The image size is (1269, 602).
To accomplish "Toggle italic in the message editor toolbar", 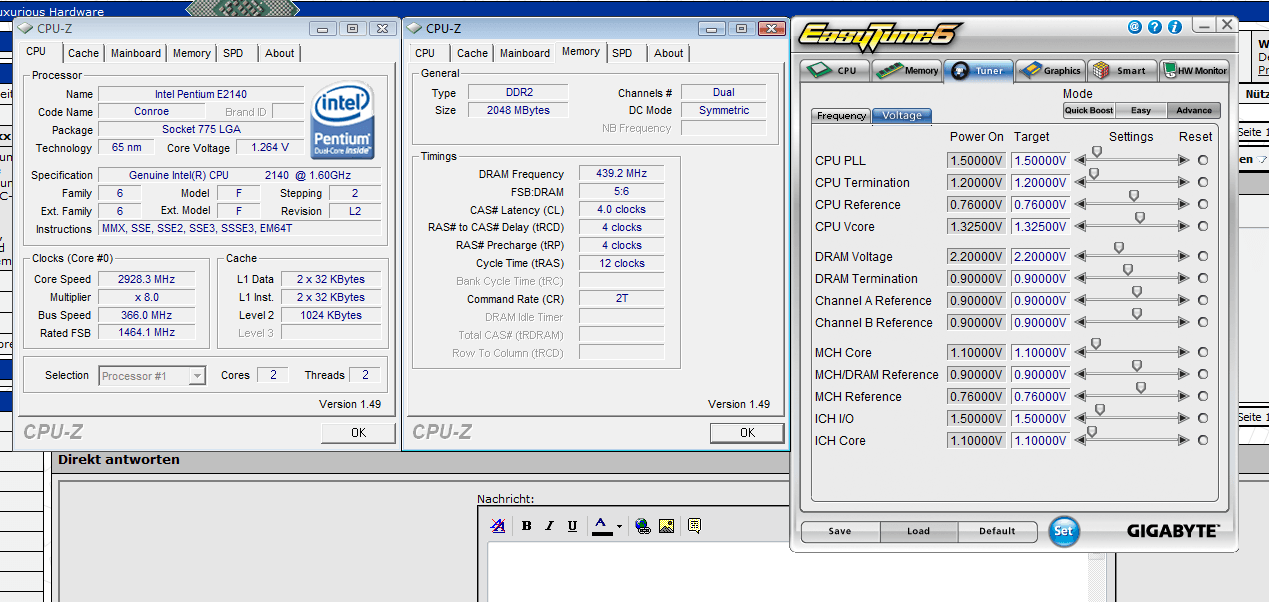I will (549, 526).
